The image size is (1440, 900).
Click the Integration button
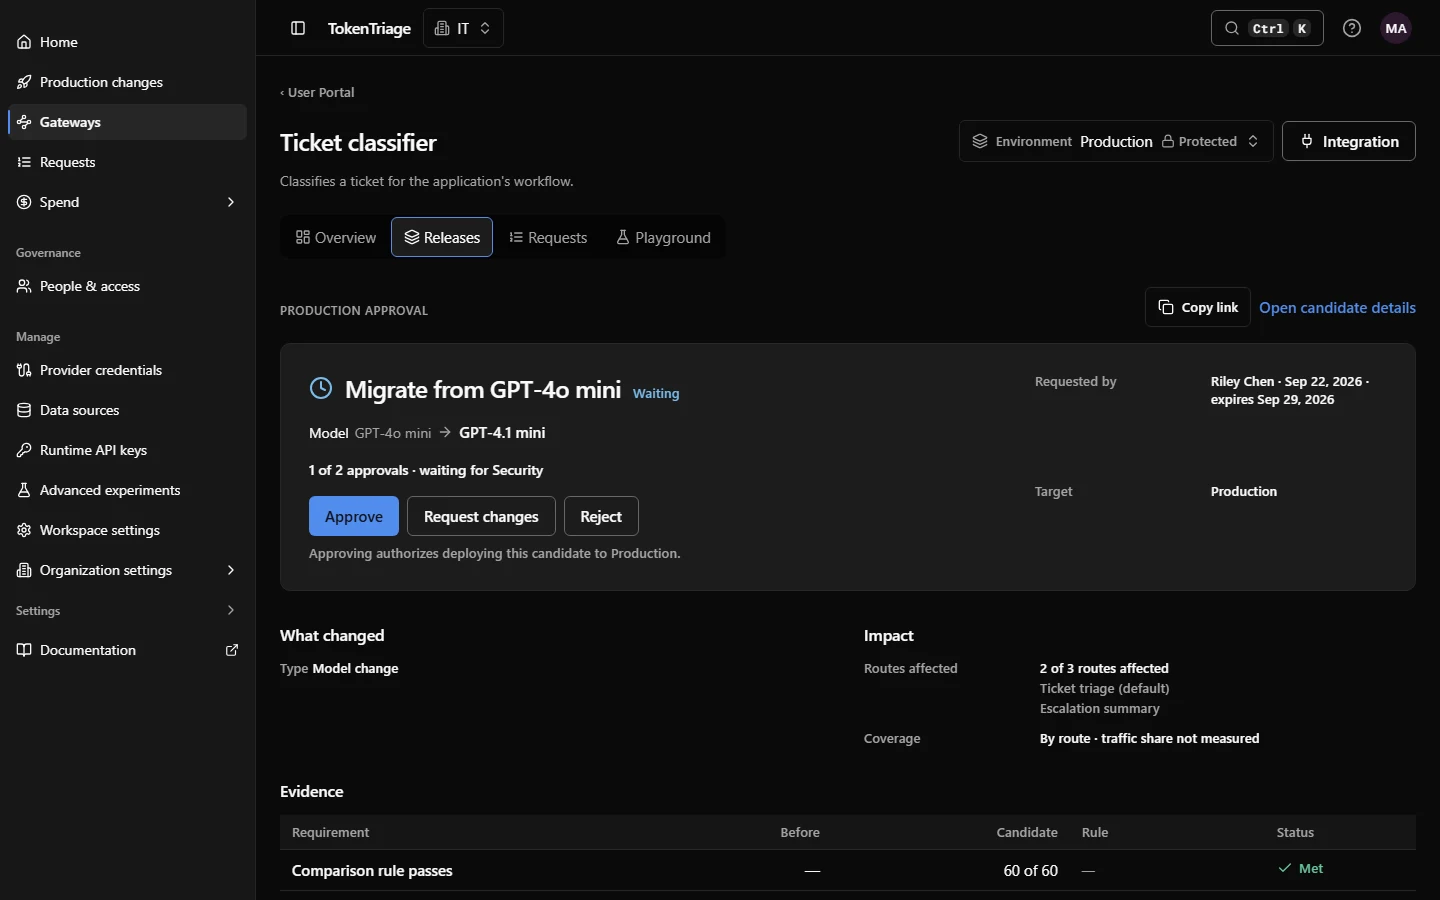pyautogui.click(x=1349, y=141)
